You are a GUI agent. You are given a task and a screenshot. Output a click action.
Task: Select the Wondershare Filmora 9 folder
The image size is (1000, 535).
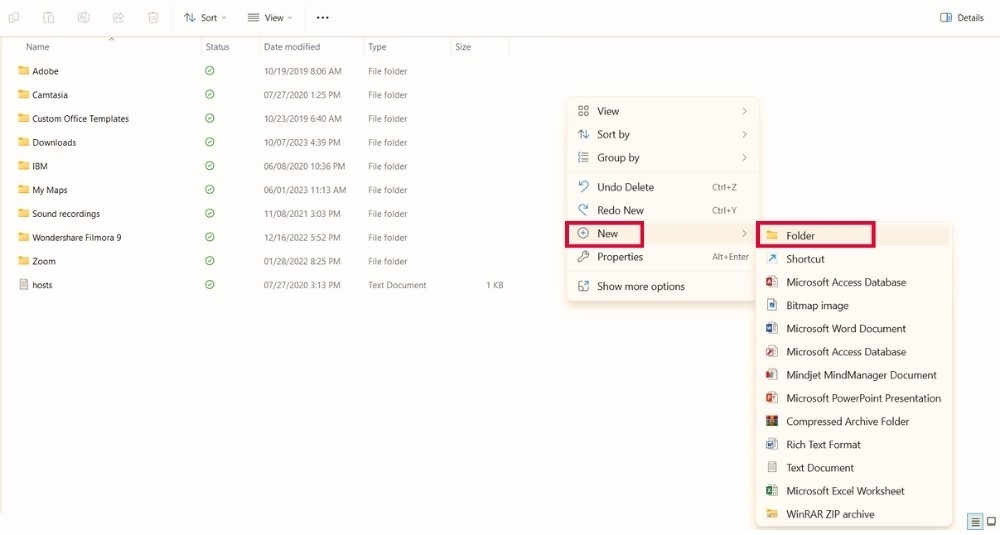pos(70,237)
